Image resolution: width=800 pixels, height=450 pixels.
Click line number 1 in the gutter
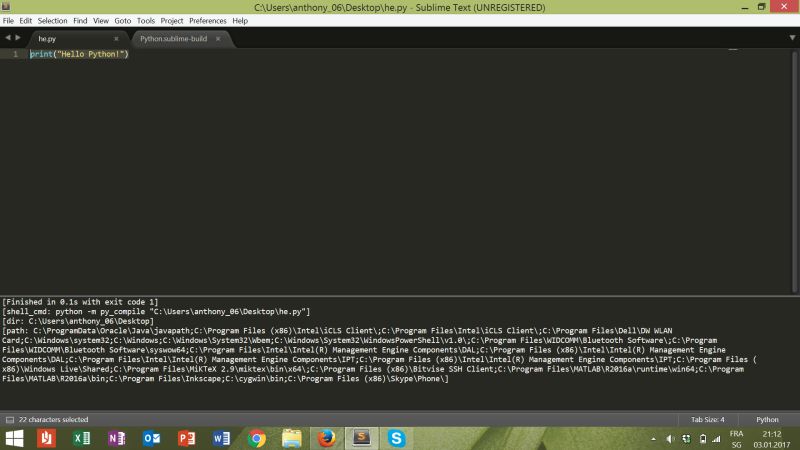[x=15, y=54]
